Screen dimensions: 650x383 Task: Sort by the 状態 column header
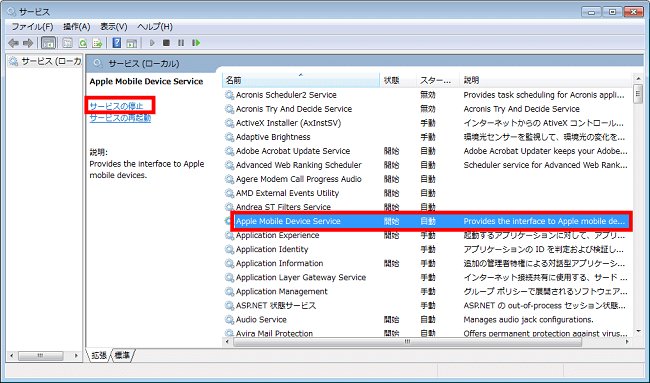398,80
